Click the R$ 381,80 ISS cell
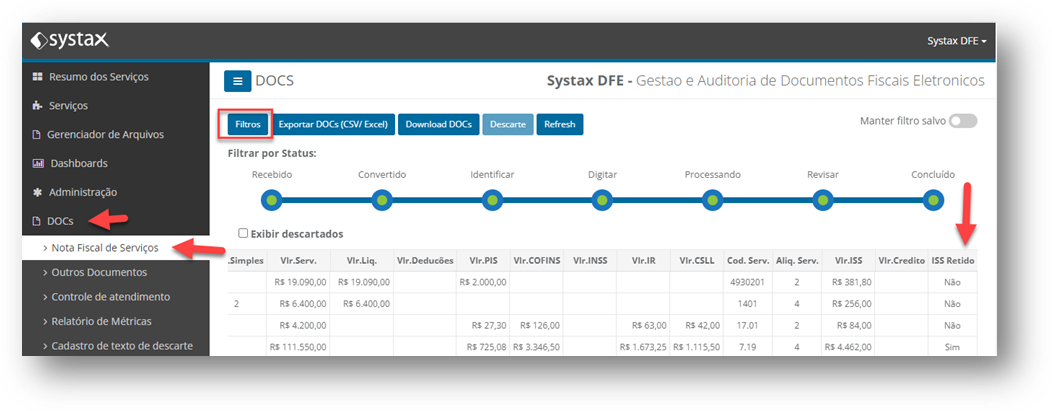Screen dimensions: 1052x411 [x=849, y=282]
